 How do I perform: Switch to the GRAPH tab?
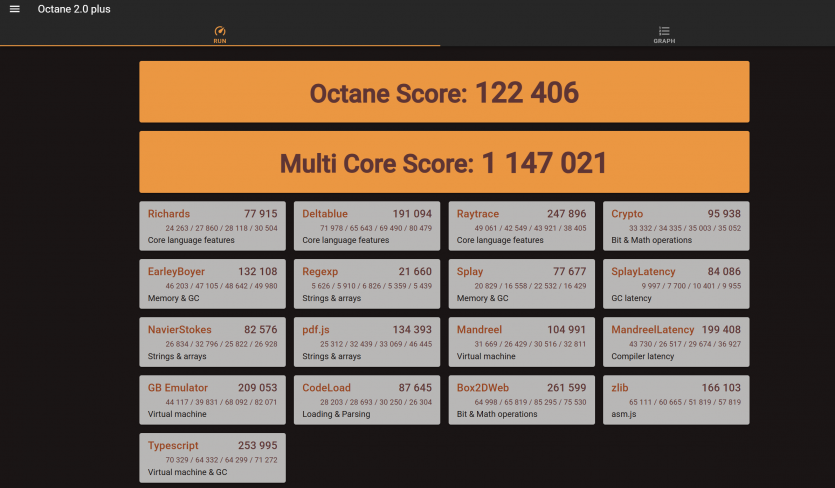(664, 36)
